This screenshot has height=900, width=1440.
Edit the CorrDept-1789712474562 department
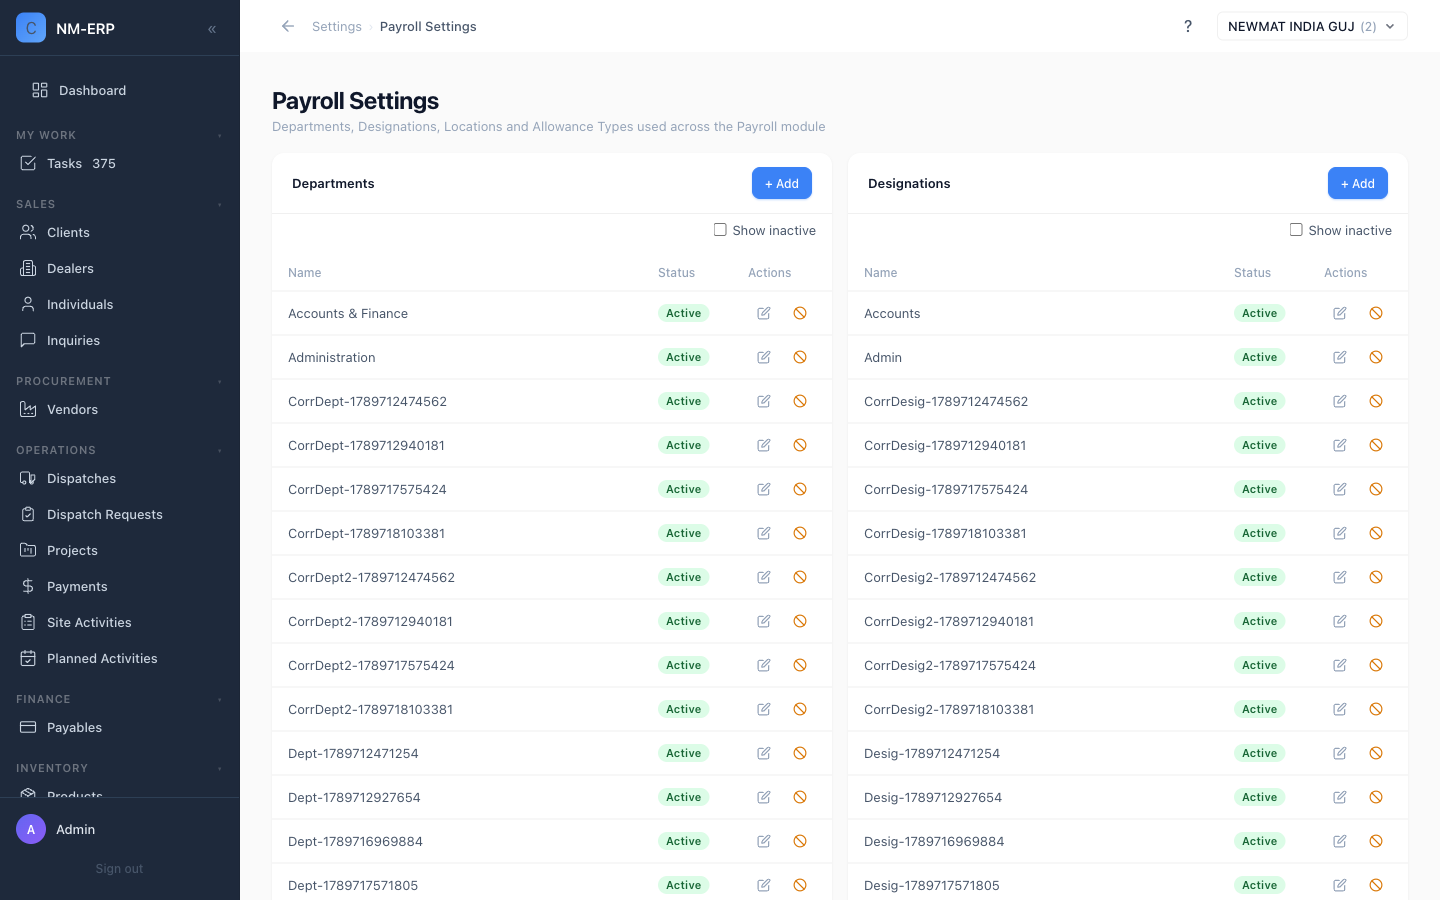tap(764, 401)
